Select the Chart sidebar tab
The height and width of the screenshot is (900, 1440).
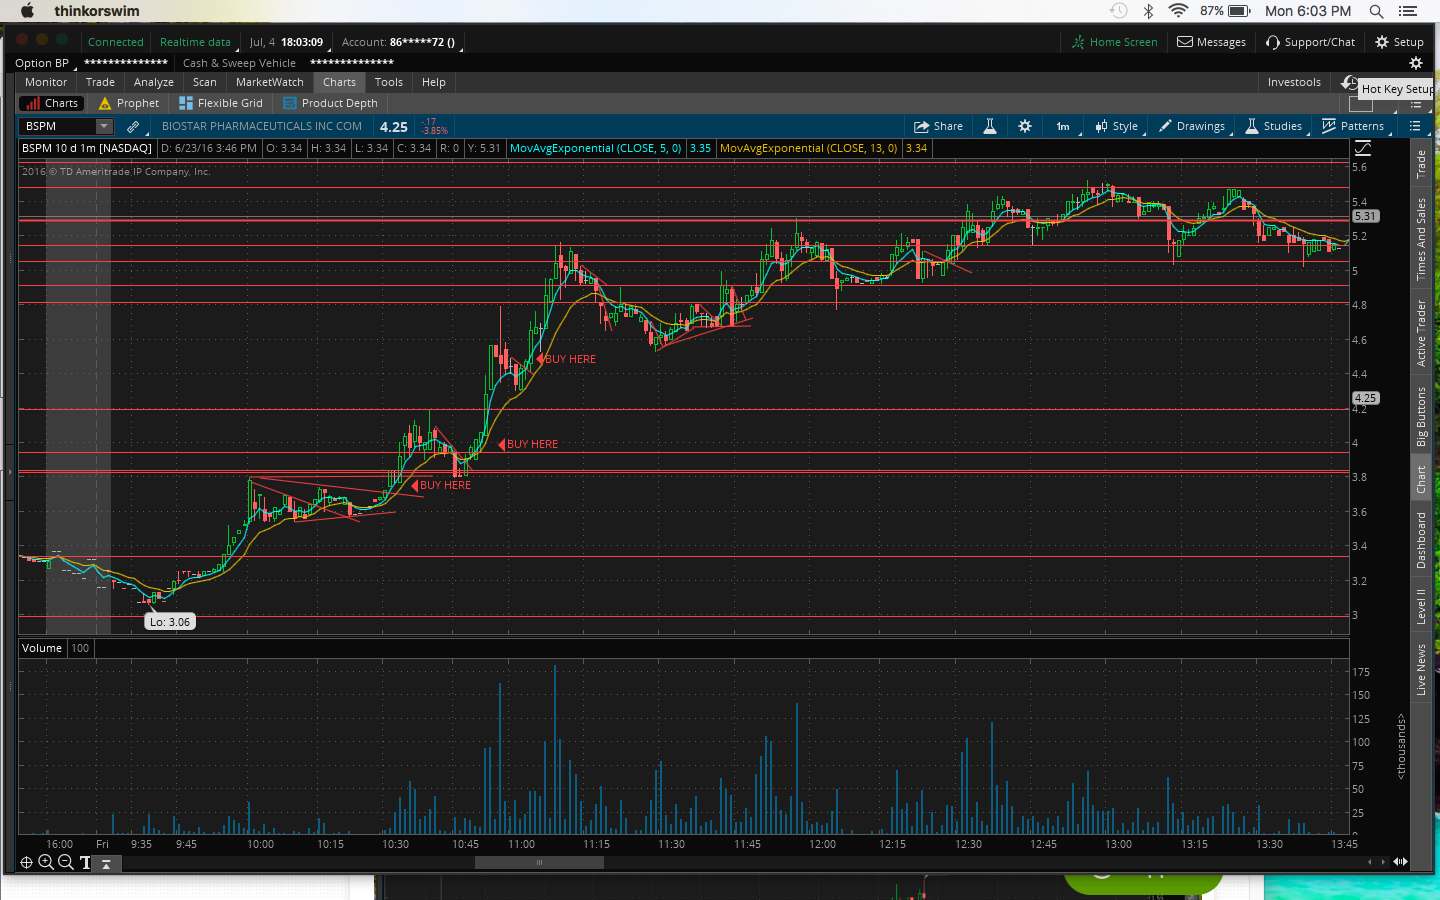coord(1421,479)
